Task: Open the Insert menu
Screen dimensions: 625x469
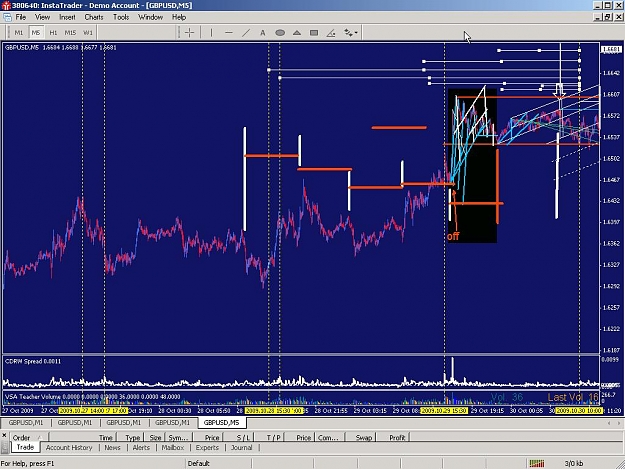Action: pyautogui.click(x=67, y=17)
